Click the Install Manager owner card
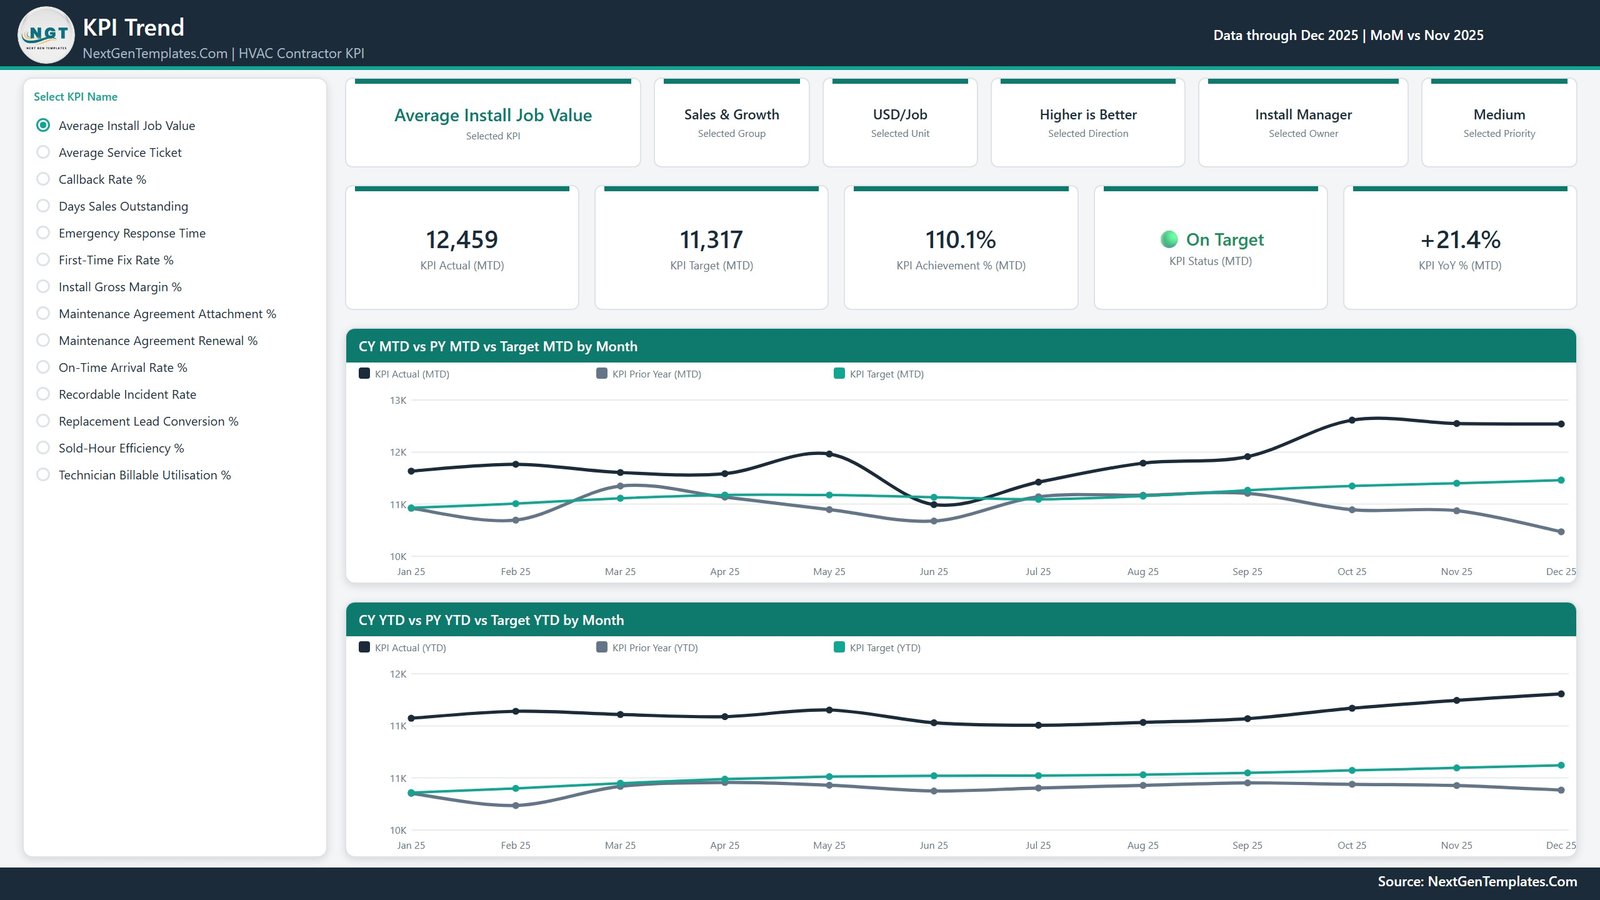 point(1303,123)
